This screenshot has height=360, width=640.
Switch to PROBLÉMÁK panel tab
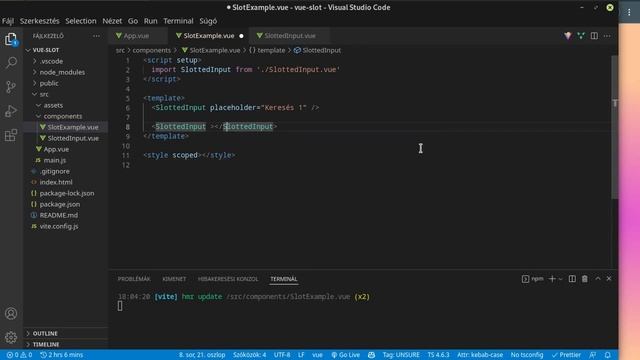(134, 279)
